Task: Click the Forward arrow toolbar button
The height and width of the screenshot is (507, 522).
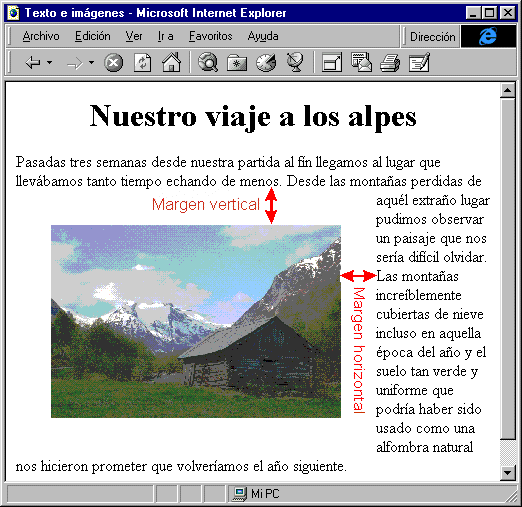Action: coord(75,63)
